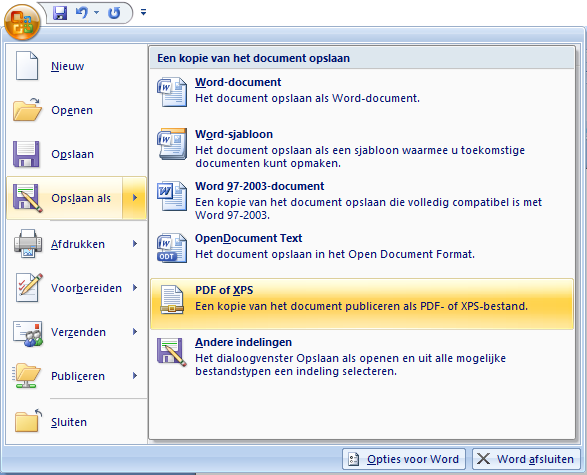The height and width of the screenshot is (475, 587).
Task: Click the PDF of XPS document icon
Action: click(x=172, y=299)
